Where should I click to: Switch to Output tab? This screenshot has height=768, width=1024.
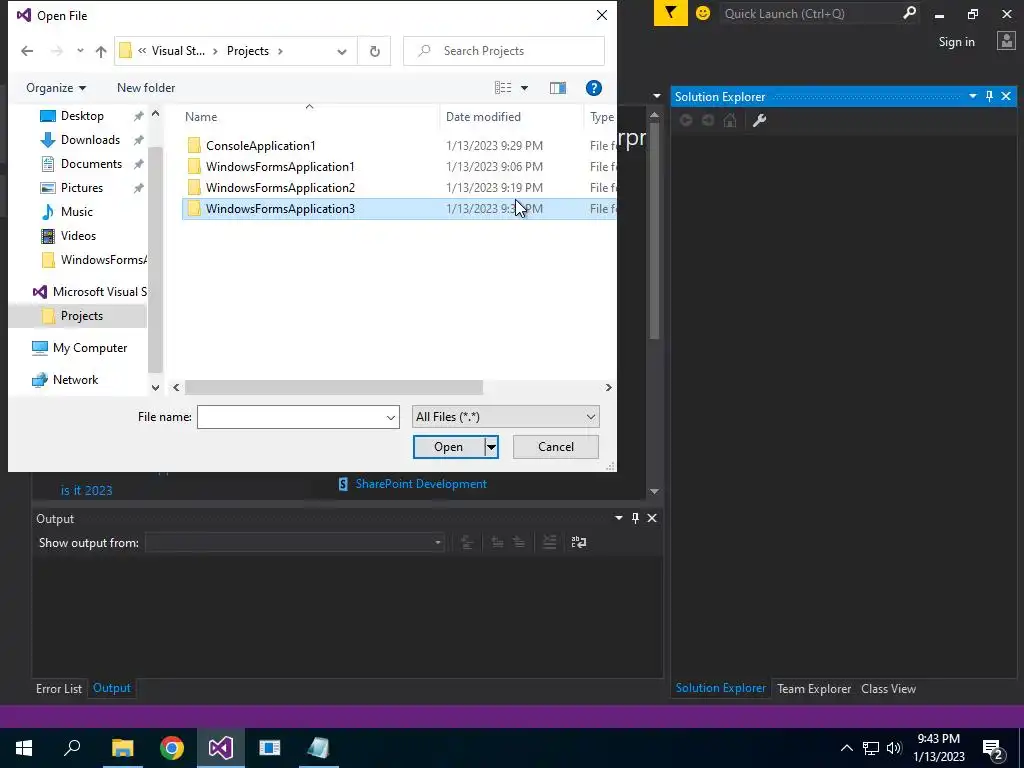[112, 688]
